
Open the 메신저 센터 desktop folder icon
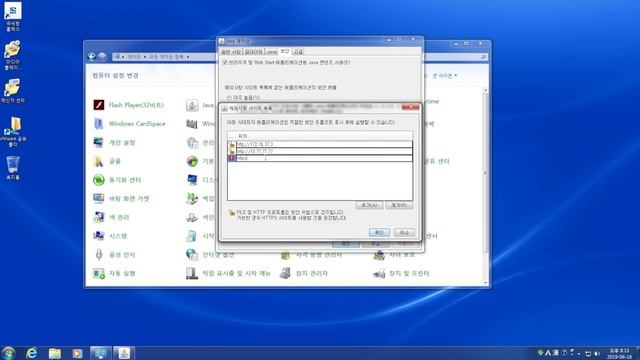pyautogui.click(x=12, y=90)
